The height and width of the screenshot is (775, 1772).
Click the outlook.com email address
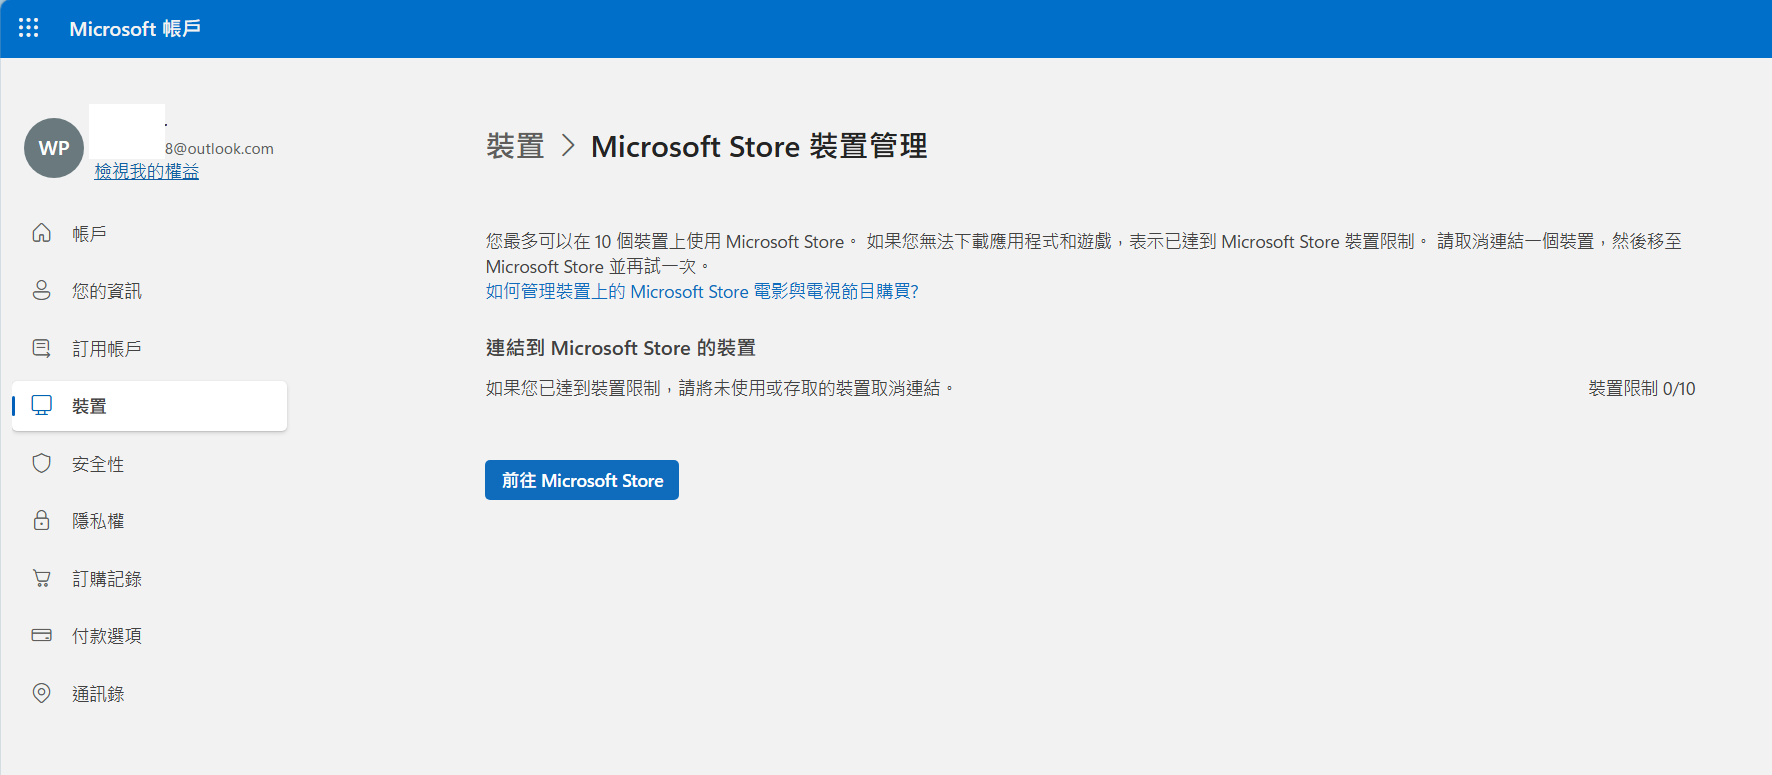point(219,148)
